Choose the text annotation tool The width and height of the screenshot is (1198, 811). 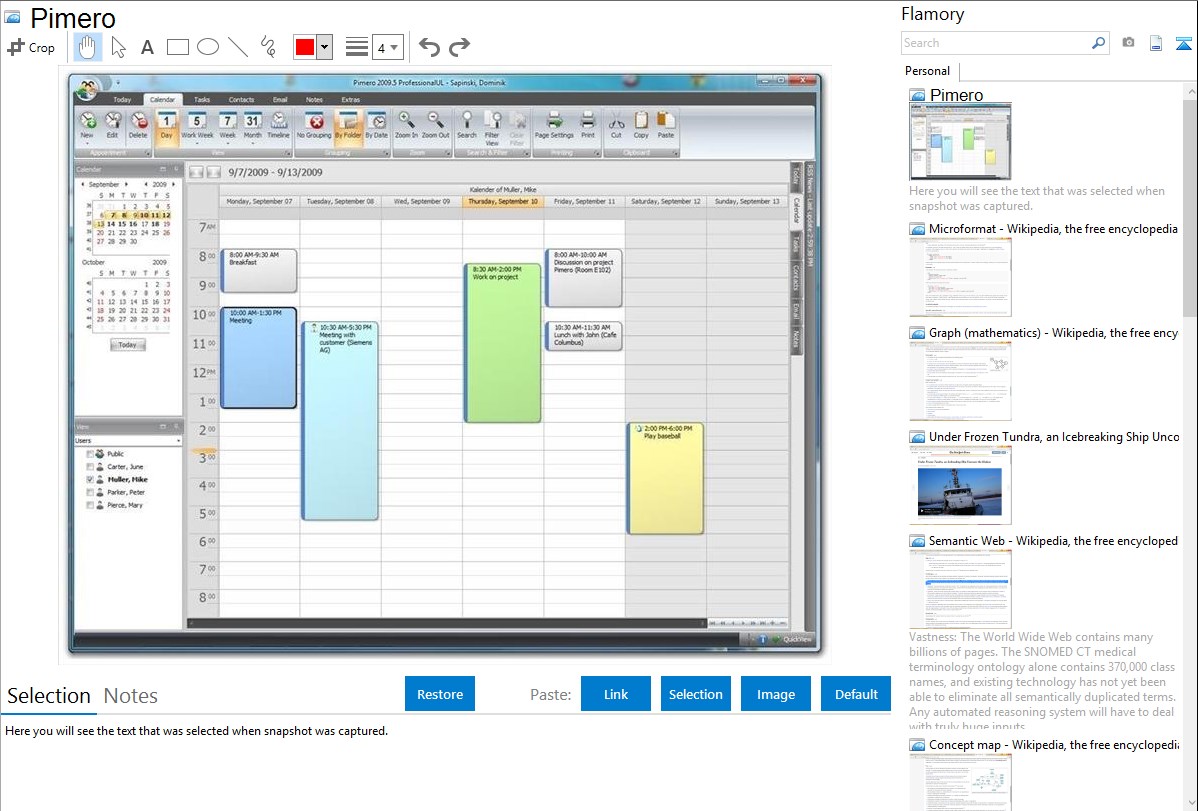coord(147,47)
